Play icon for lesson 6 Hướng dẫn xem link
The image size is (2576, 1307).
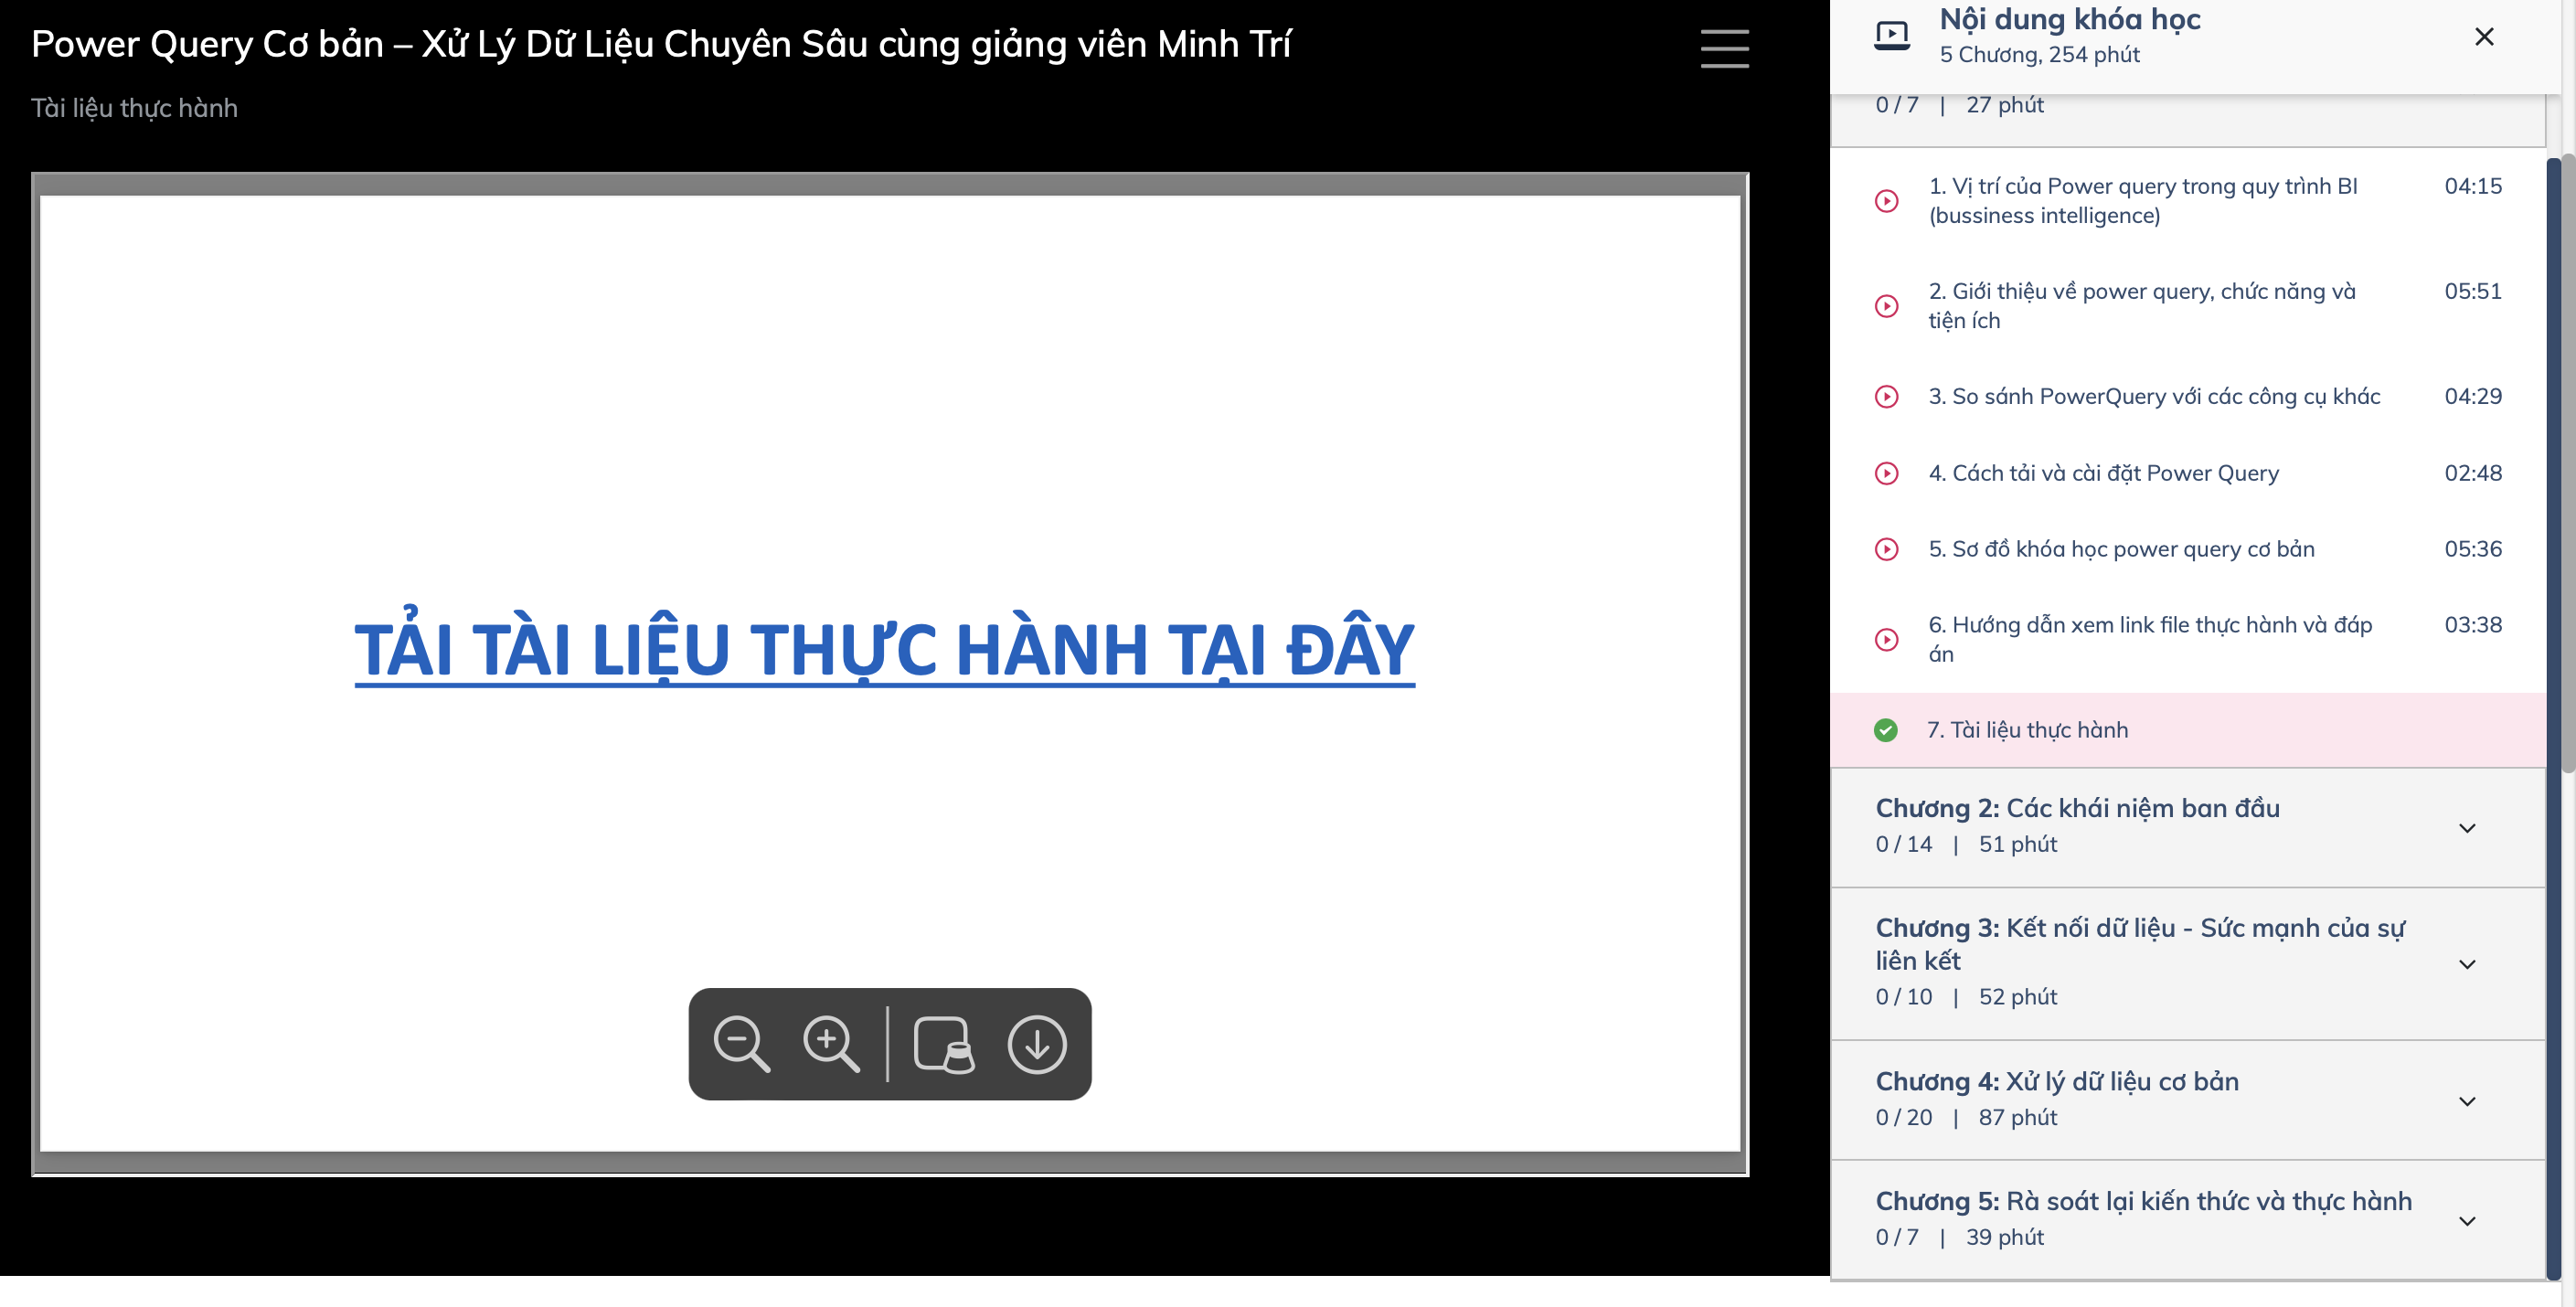point(1886,639)
